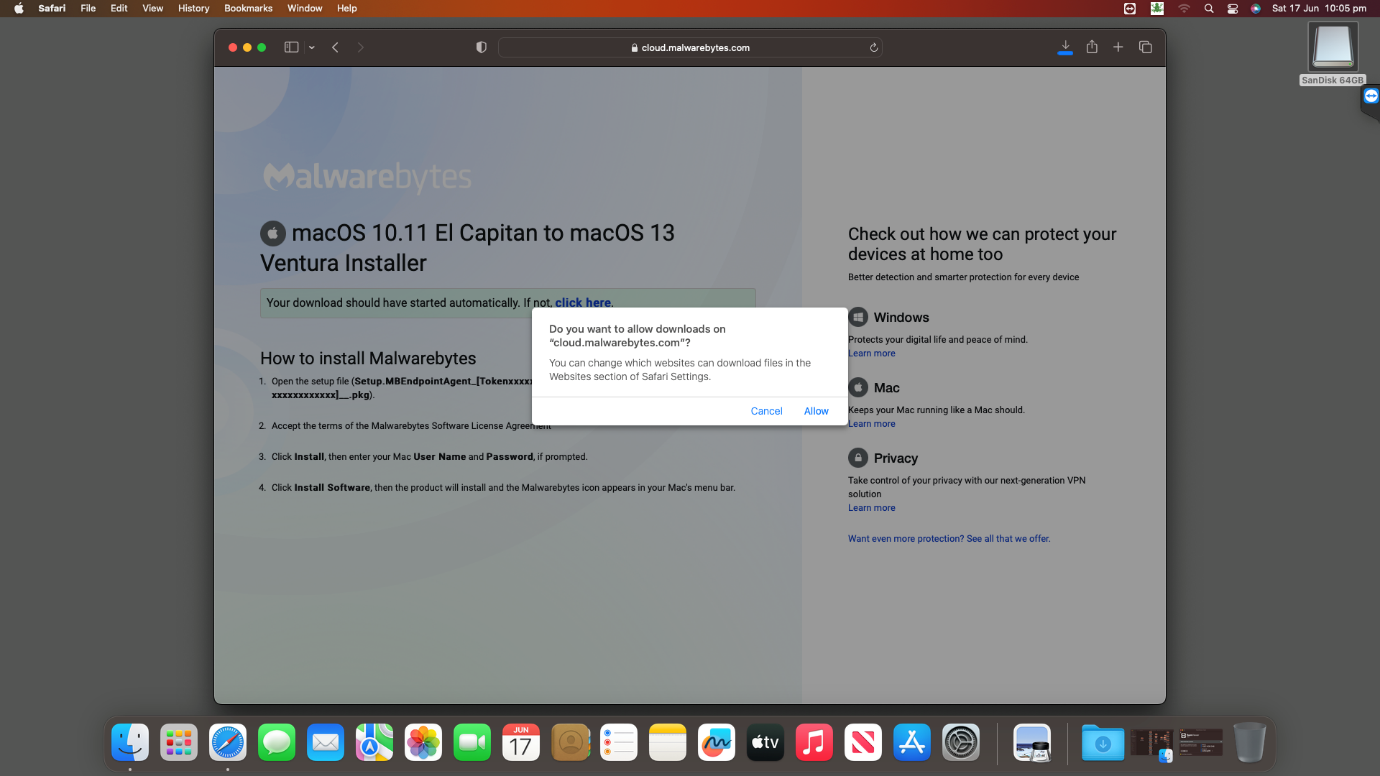Open Spotlight search
Screen dimensions: 1380x776
tap(1208, 8)
